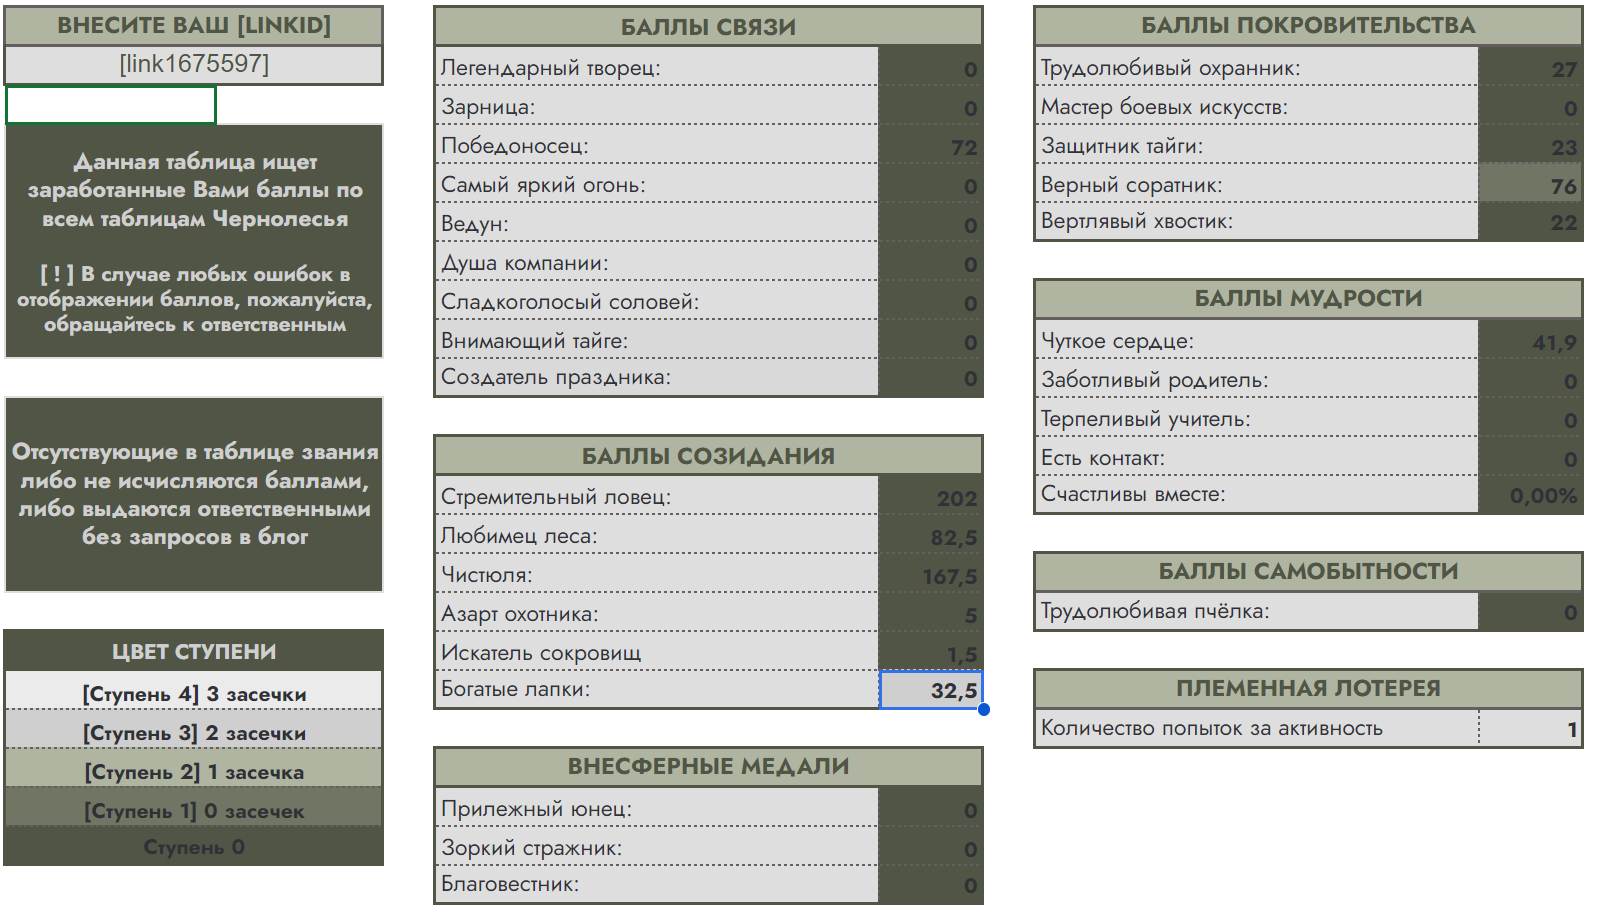Pick the [Ступень 1] 0 засечек swatch
Screen dimensions: 1597x909
pyautogui.click(x=193, y=810)
